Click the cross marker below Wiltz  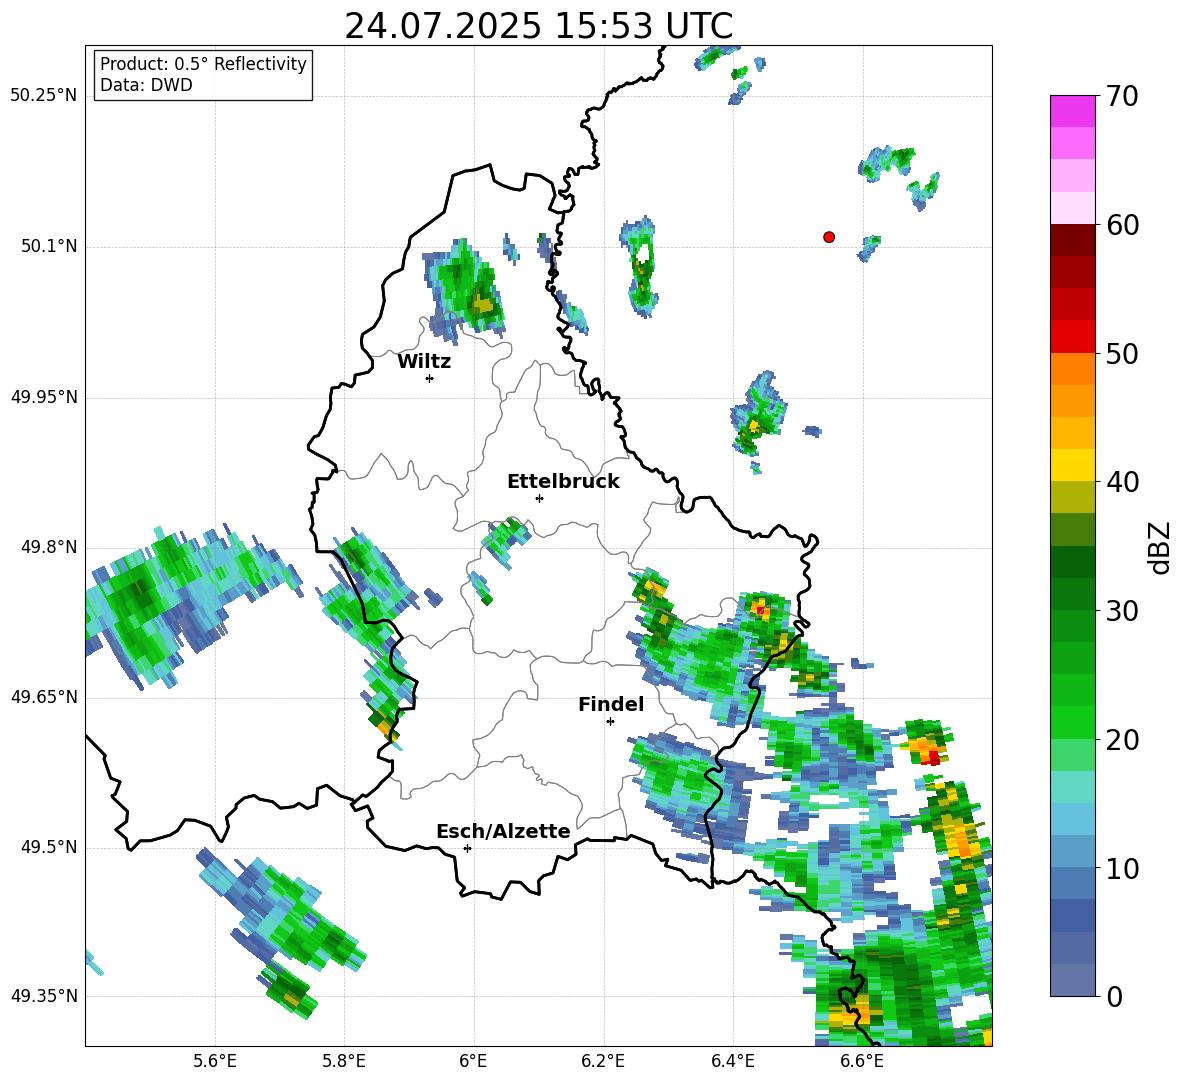coord(430,378)
